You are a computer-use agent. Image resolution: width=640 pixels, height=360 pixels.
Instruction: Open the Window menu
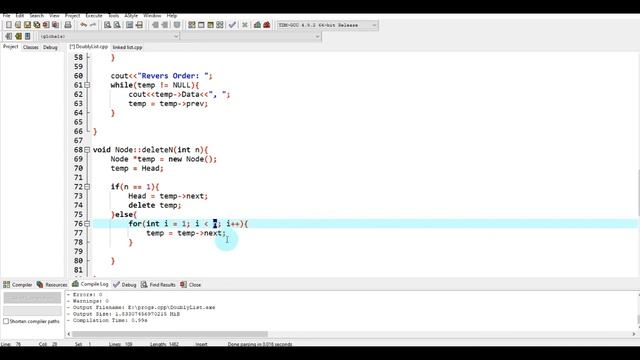point(152,16)
